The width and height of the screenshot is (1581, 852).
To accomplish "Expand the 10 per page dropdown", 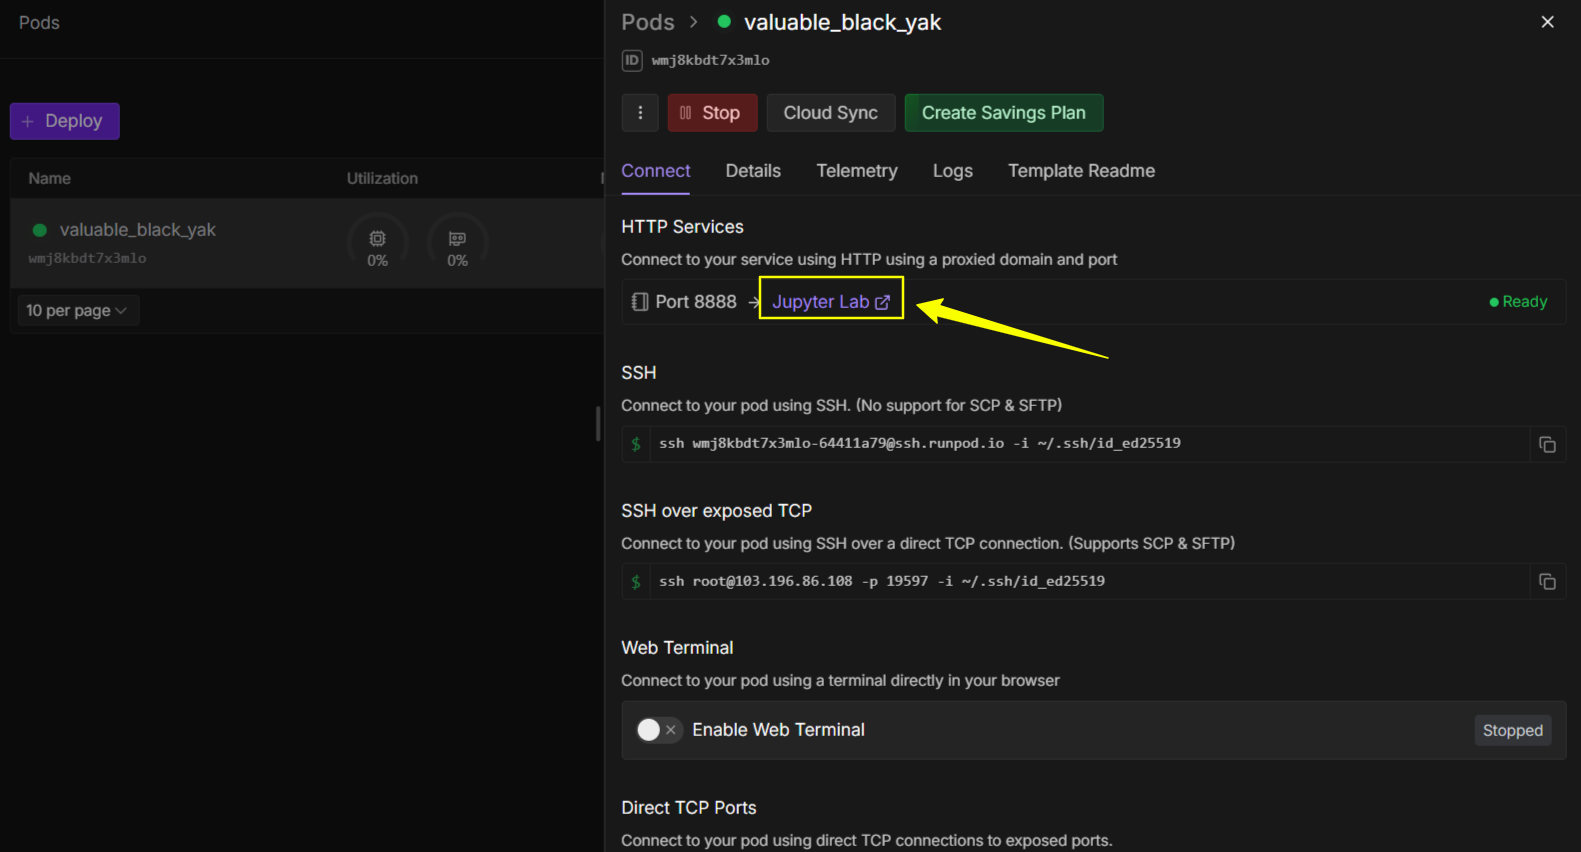I will click(77, 311).
